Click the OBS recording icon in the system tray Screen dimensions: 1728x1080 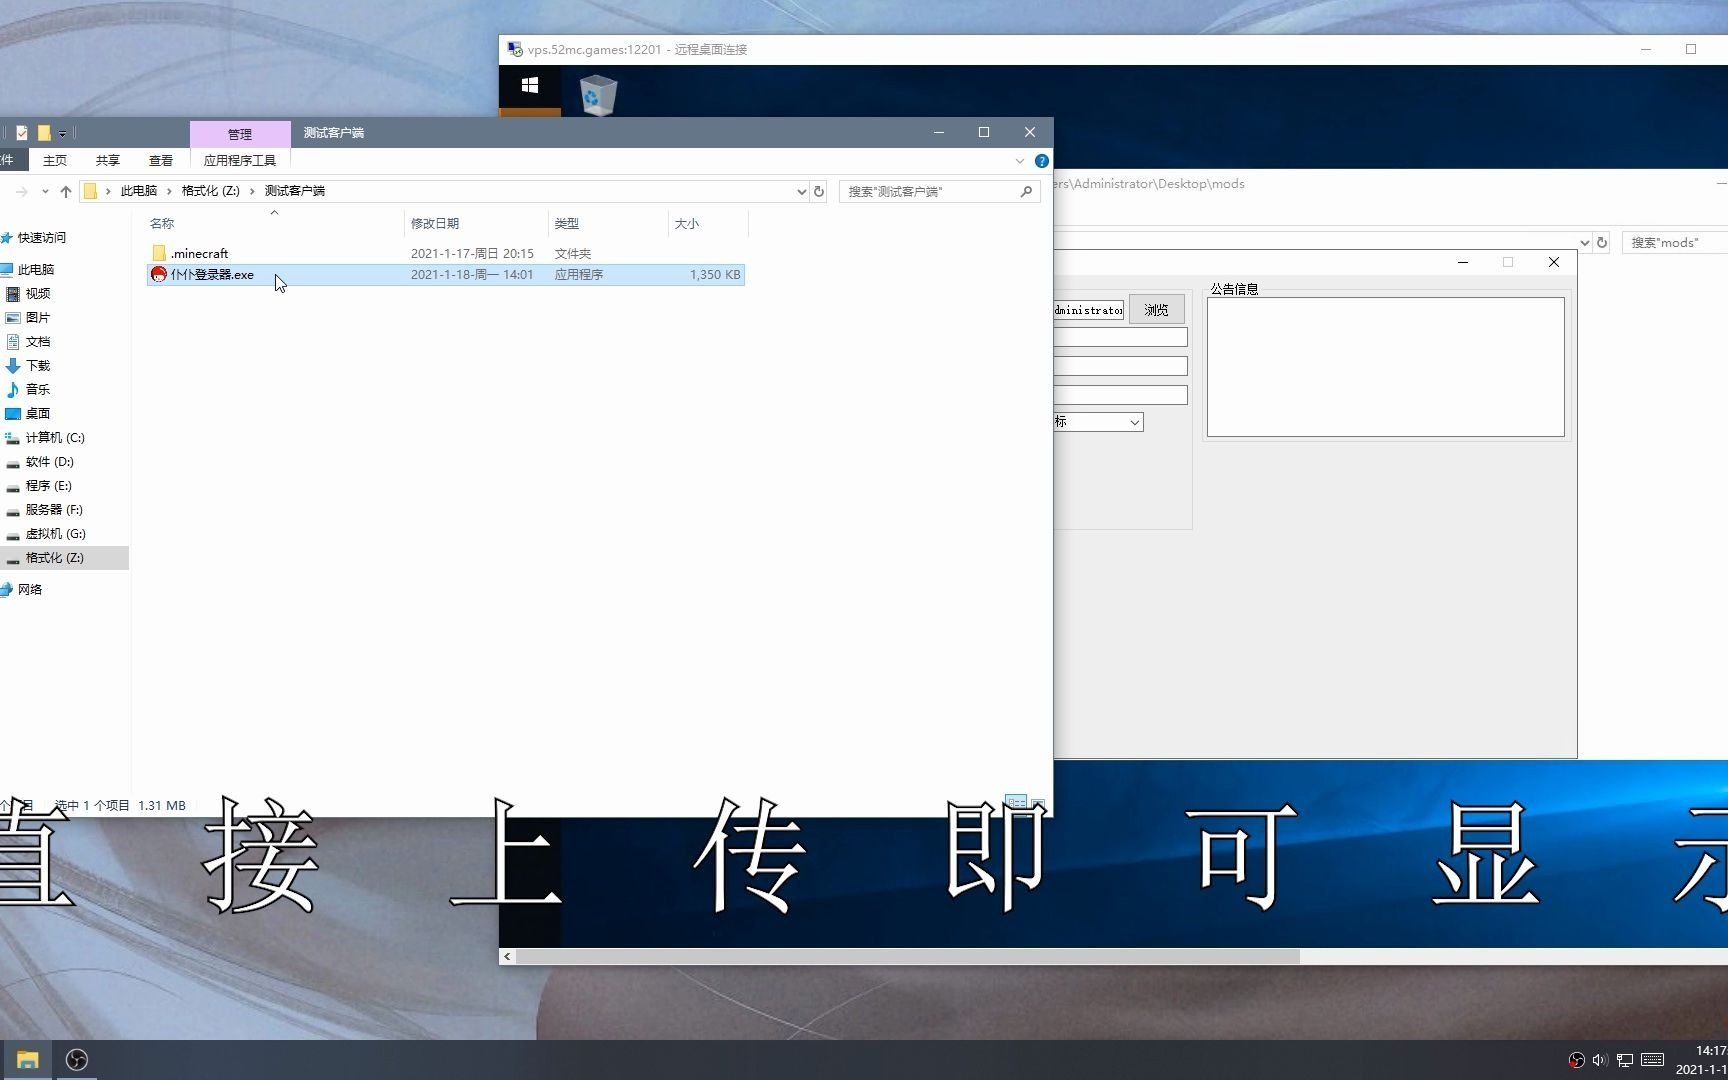(x=1577, y=1060)
